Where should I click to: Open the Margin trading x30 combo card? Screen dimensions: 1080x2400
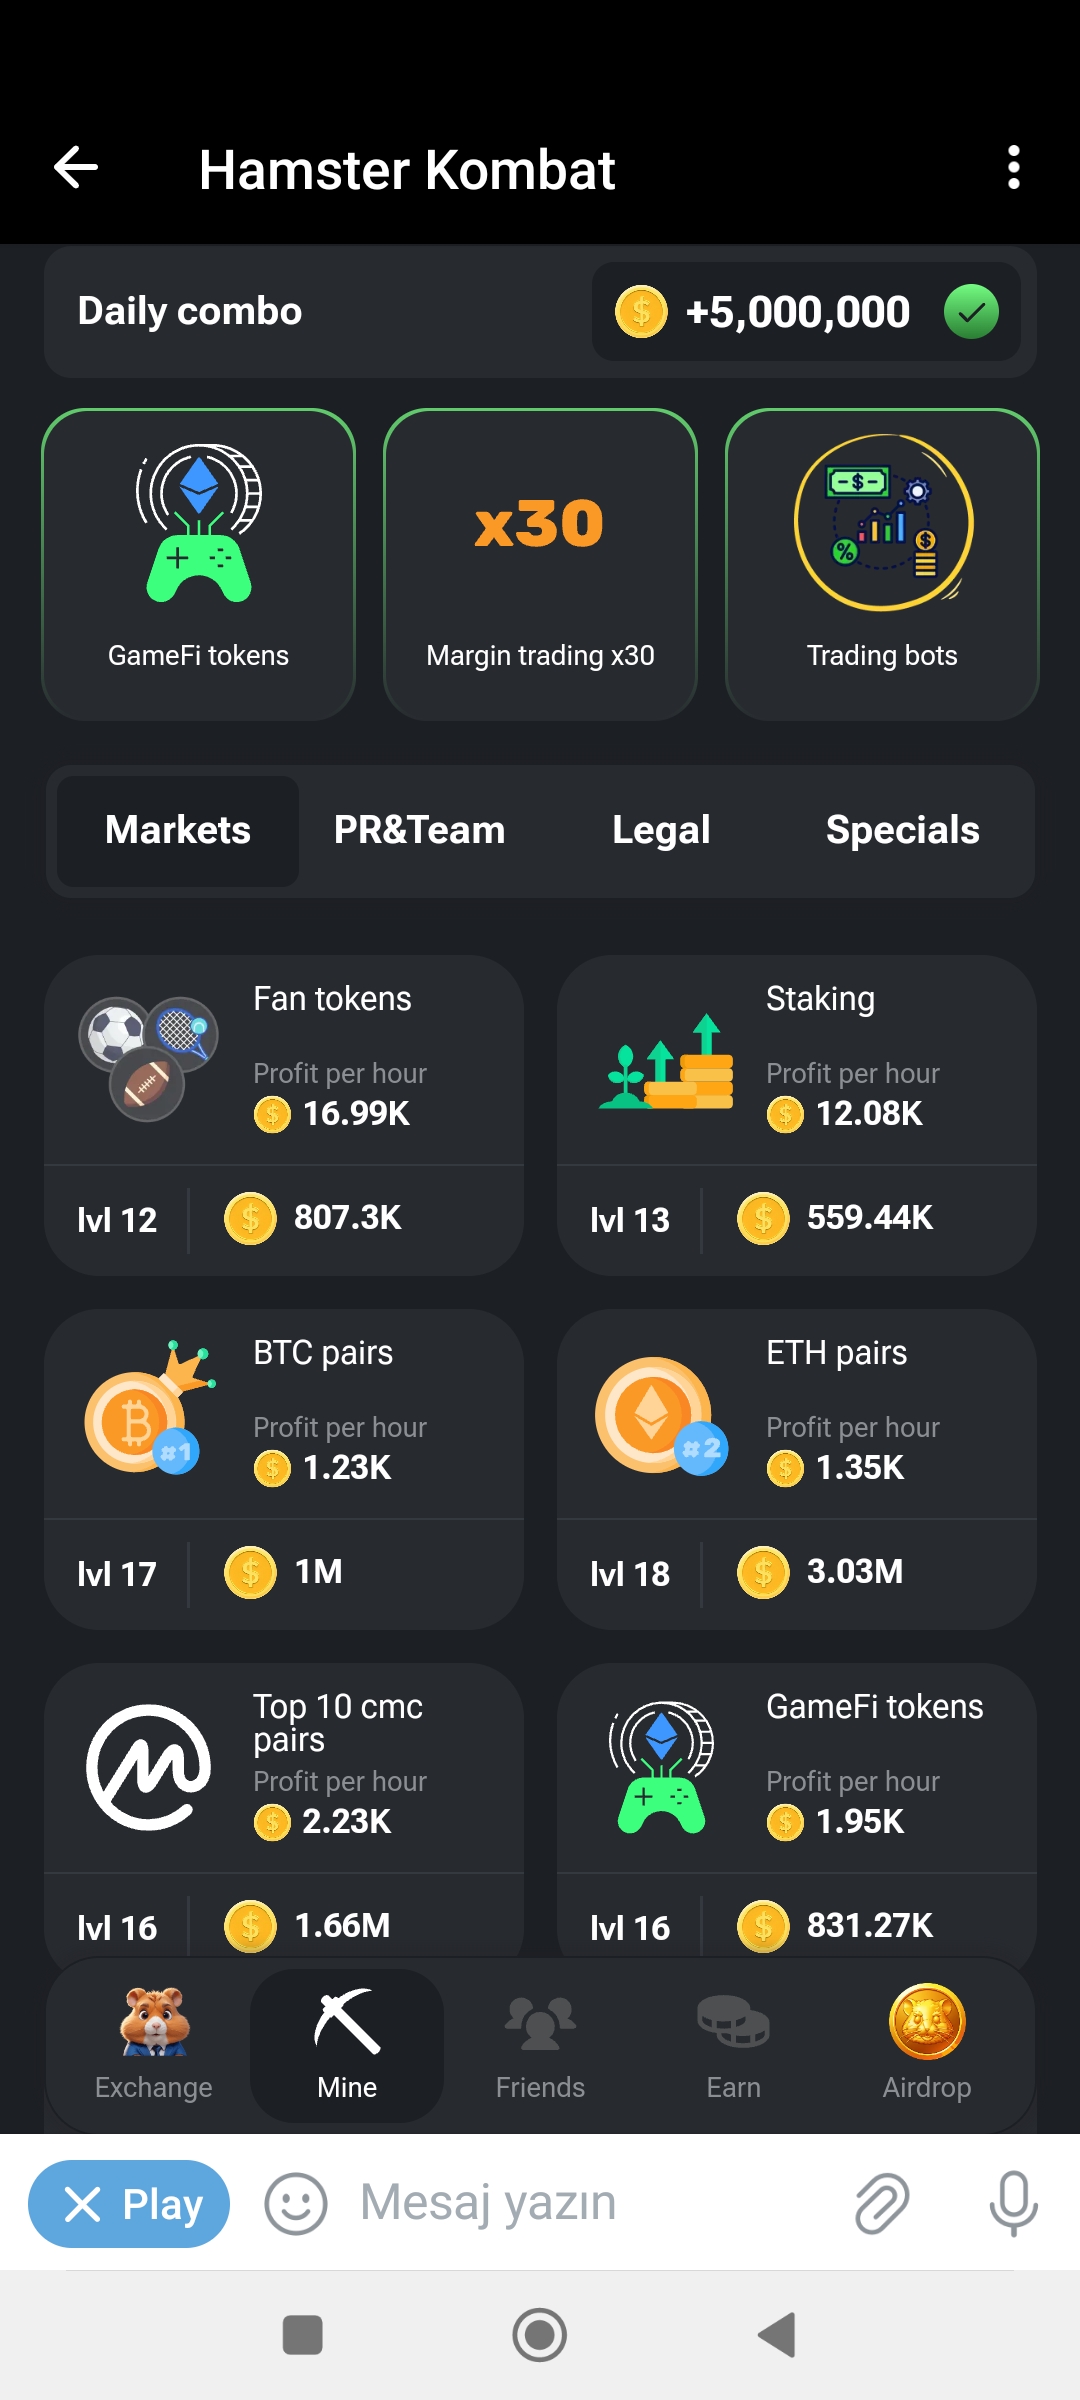[x=540, y=565]
